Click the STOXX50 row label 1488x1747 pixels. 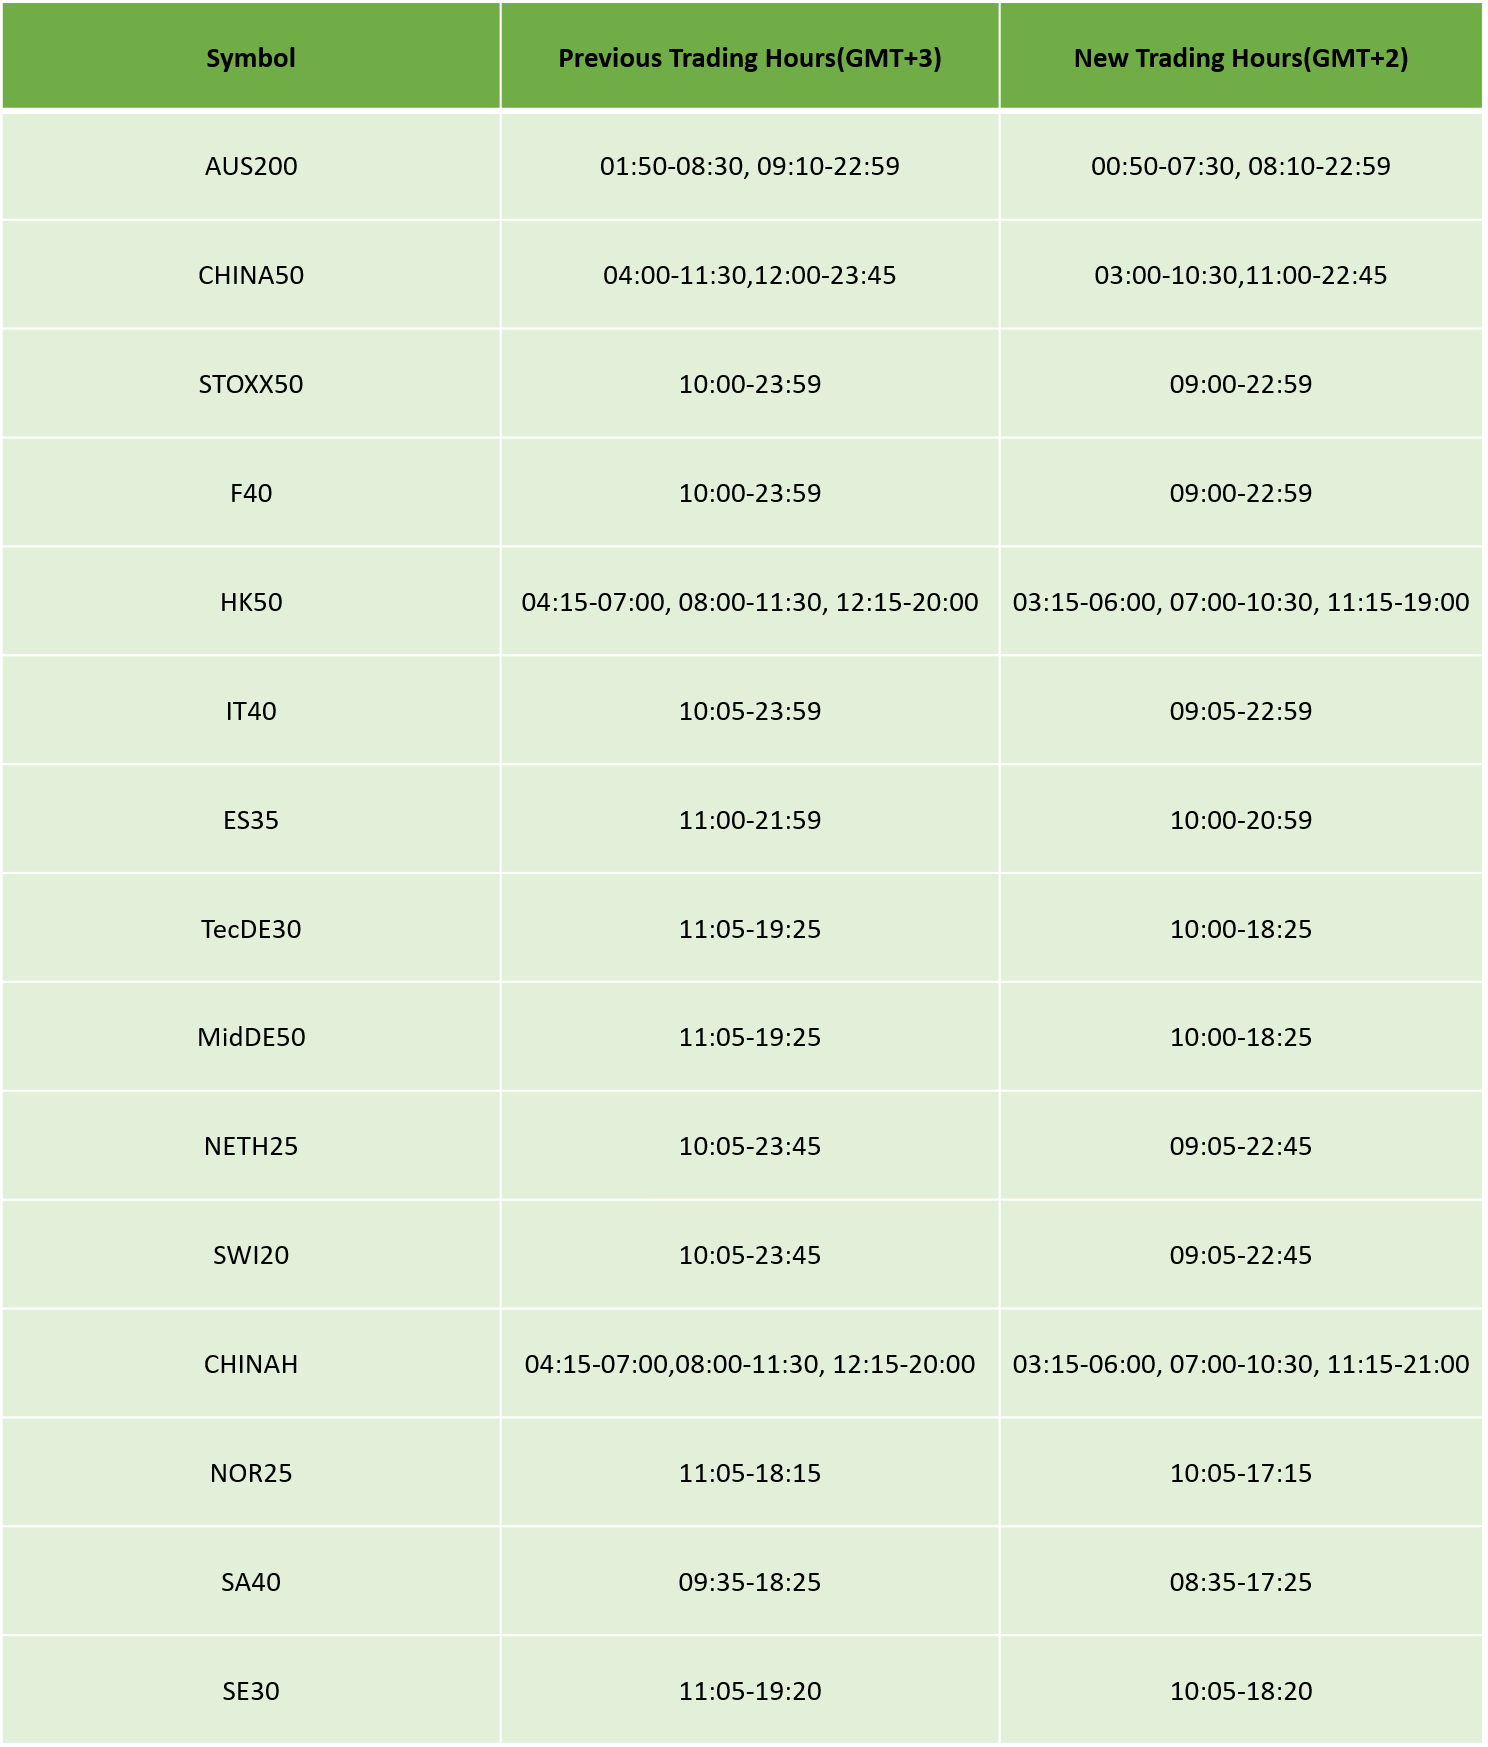[x=251, y=384]
